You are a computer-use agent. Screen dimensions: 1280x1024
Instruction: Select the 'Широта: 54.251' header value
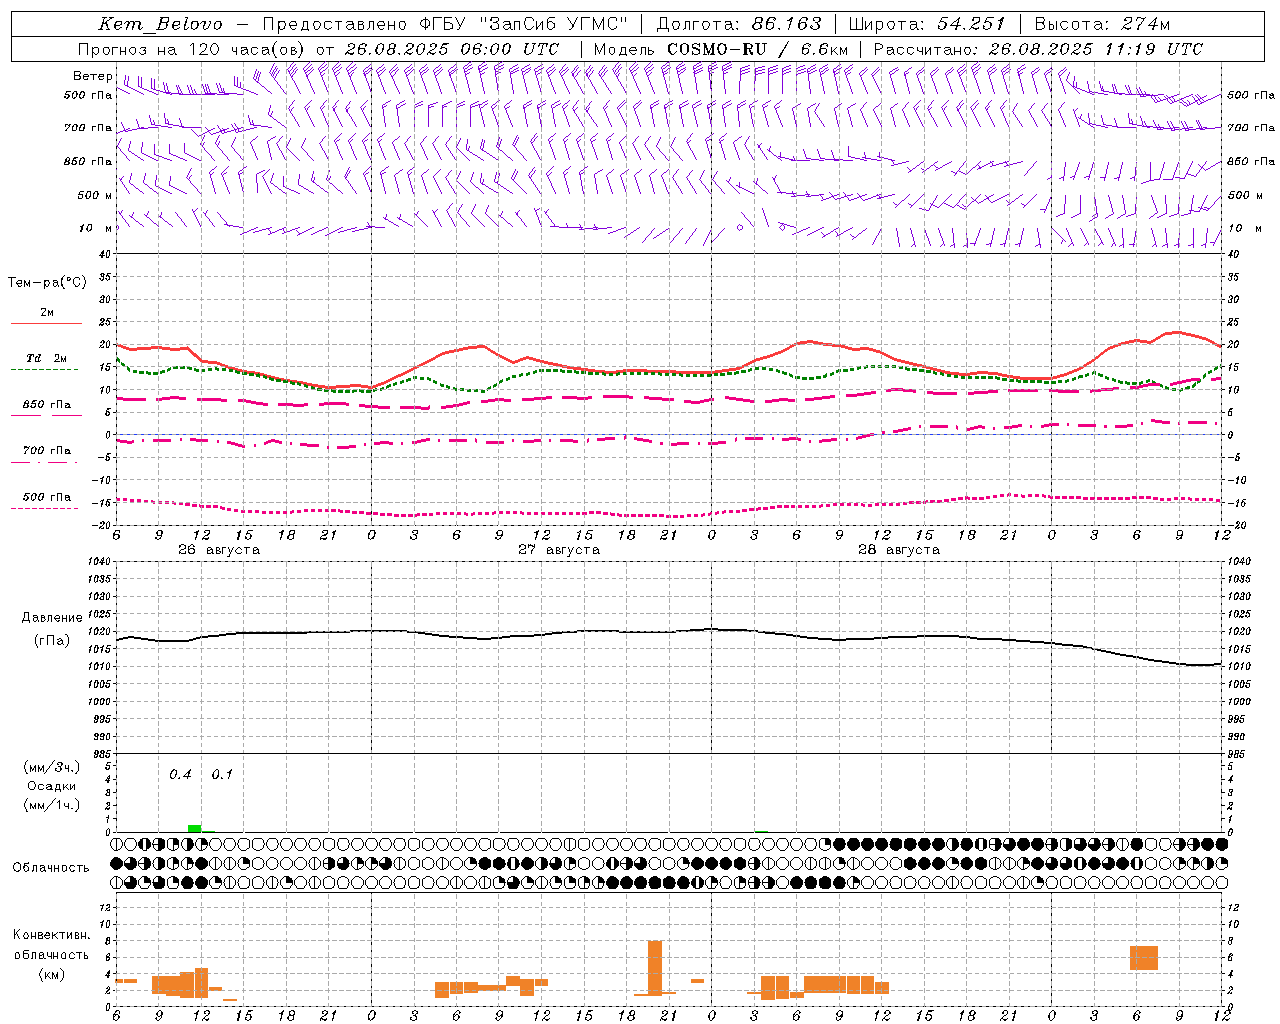point(927,24)
